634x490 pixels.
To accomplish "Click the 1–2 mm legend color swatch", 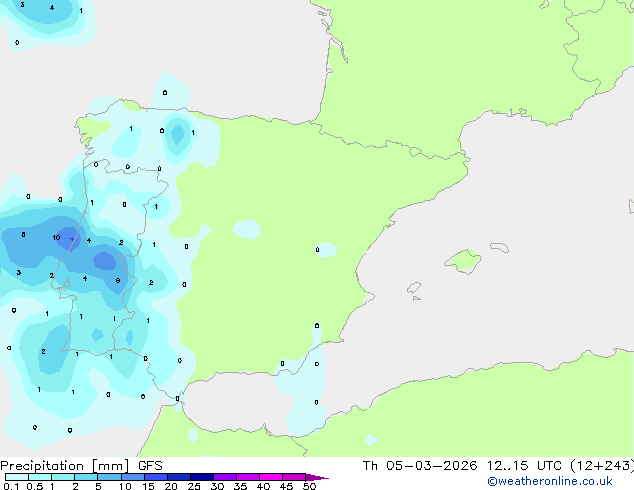I will coord(63,477).
